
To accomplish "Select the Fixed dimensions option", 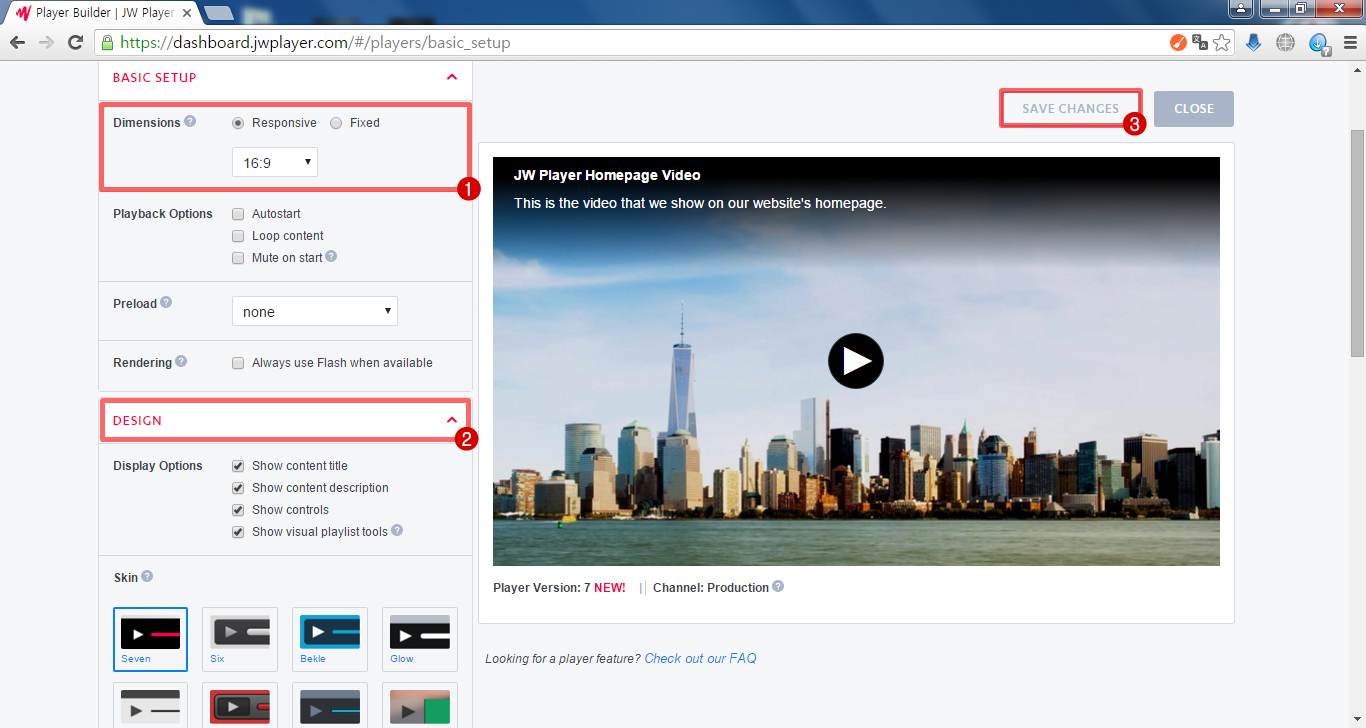I will [336, 123].
